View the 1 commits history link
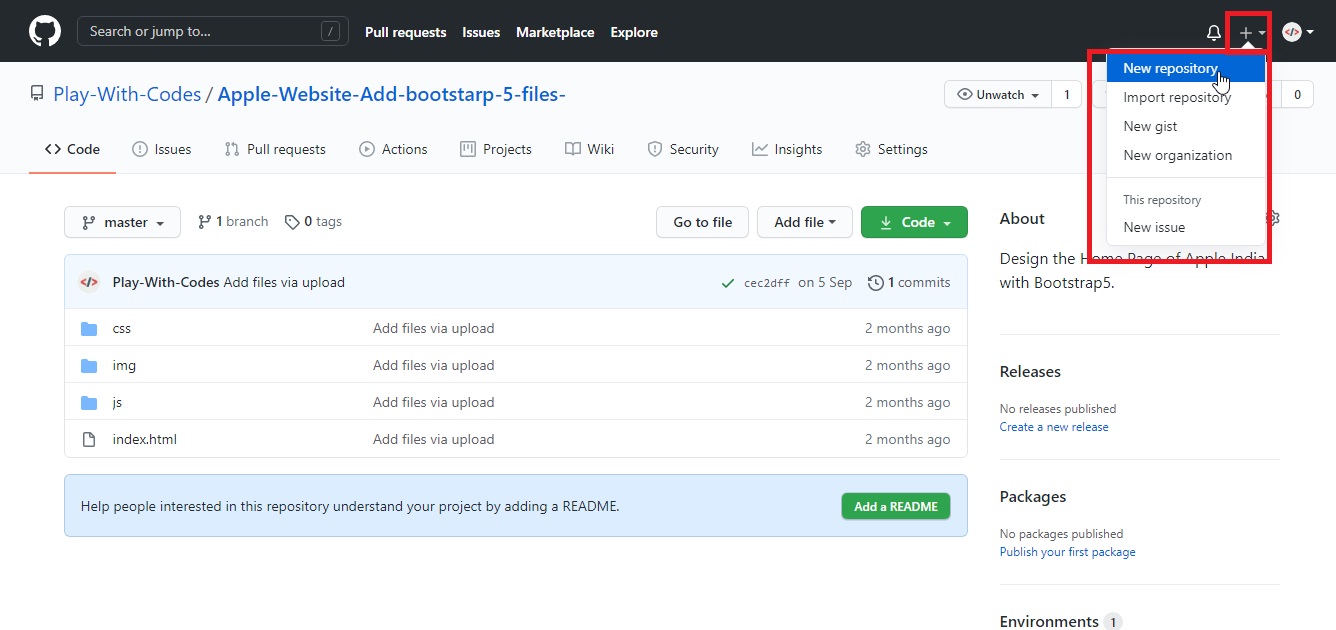The image size is (1336, 630). [x=909, y=283]
